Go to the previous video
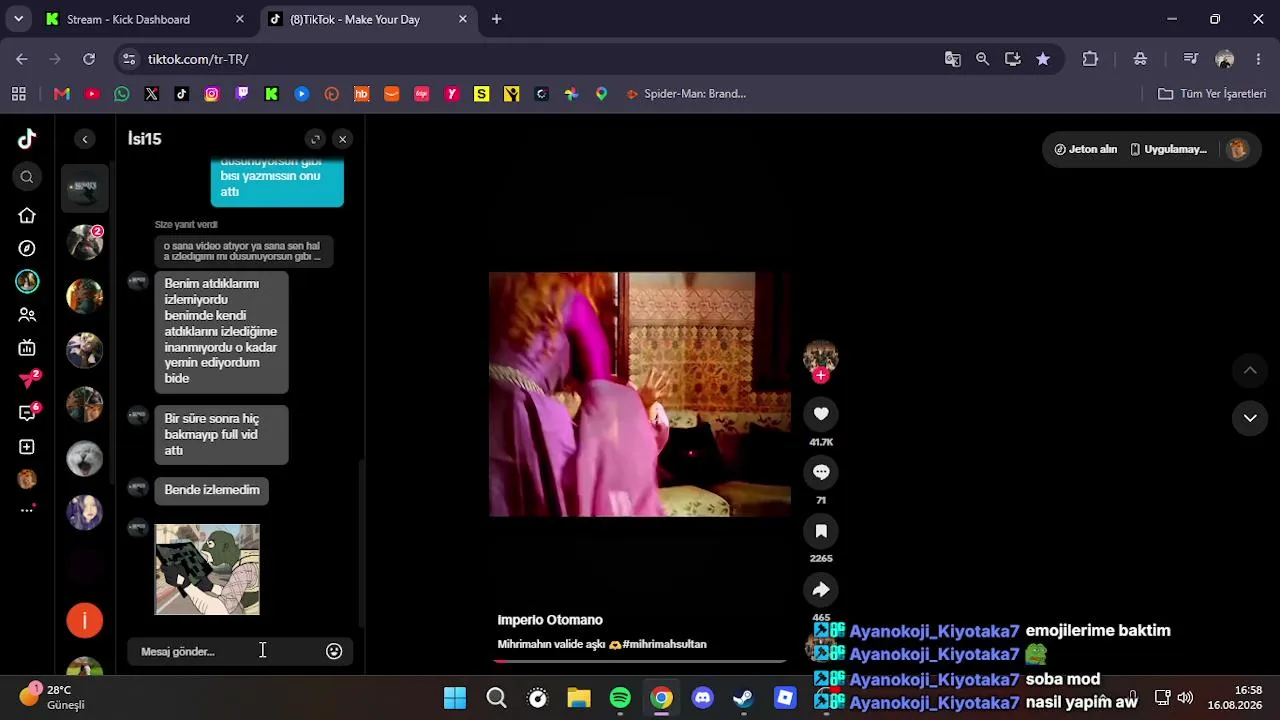 click(x=1250, y=371)
